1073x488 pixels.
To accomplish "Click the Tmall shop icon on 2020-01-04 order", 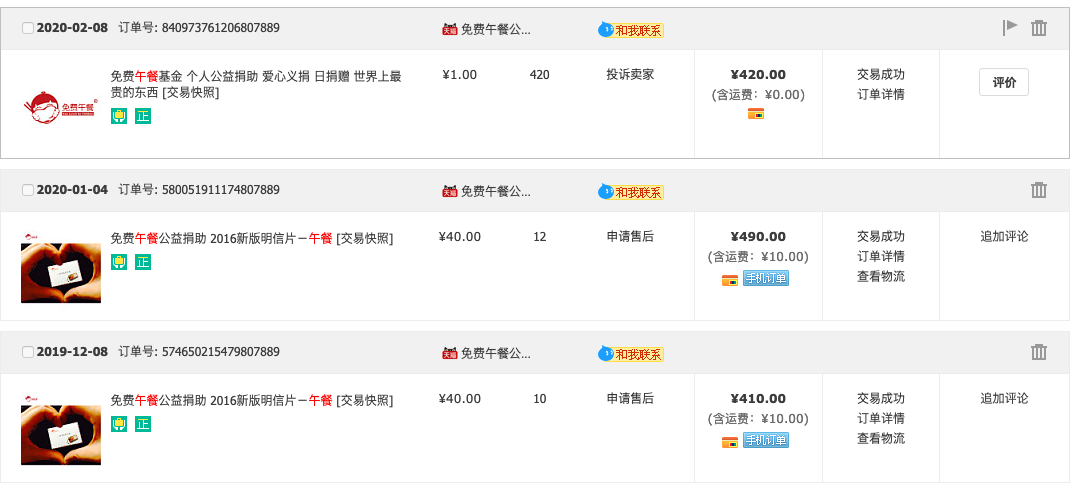I will (x=450, y=192).
